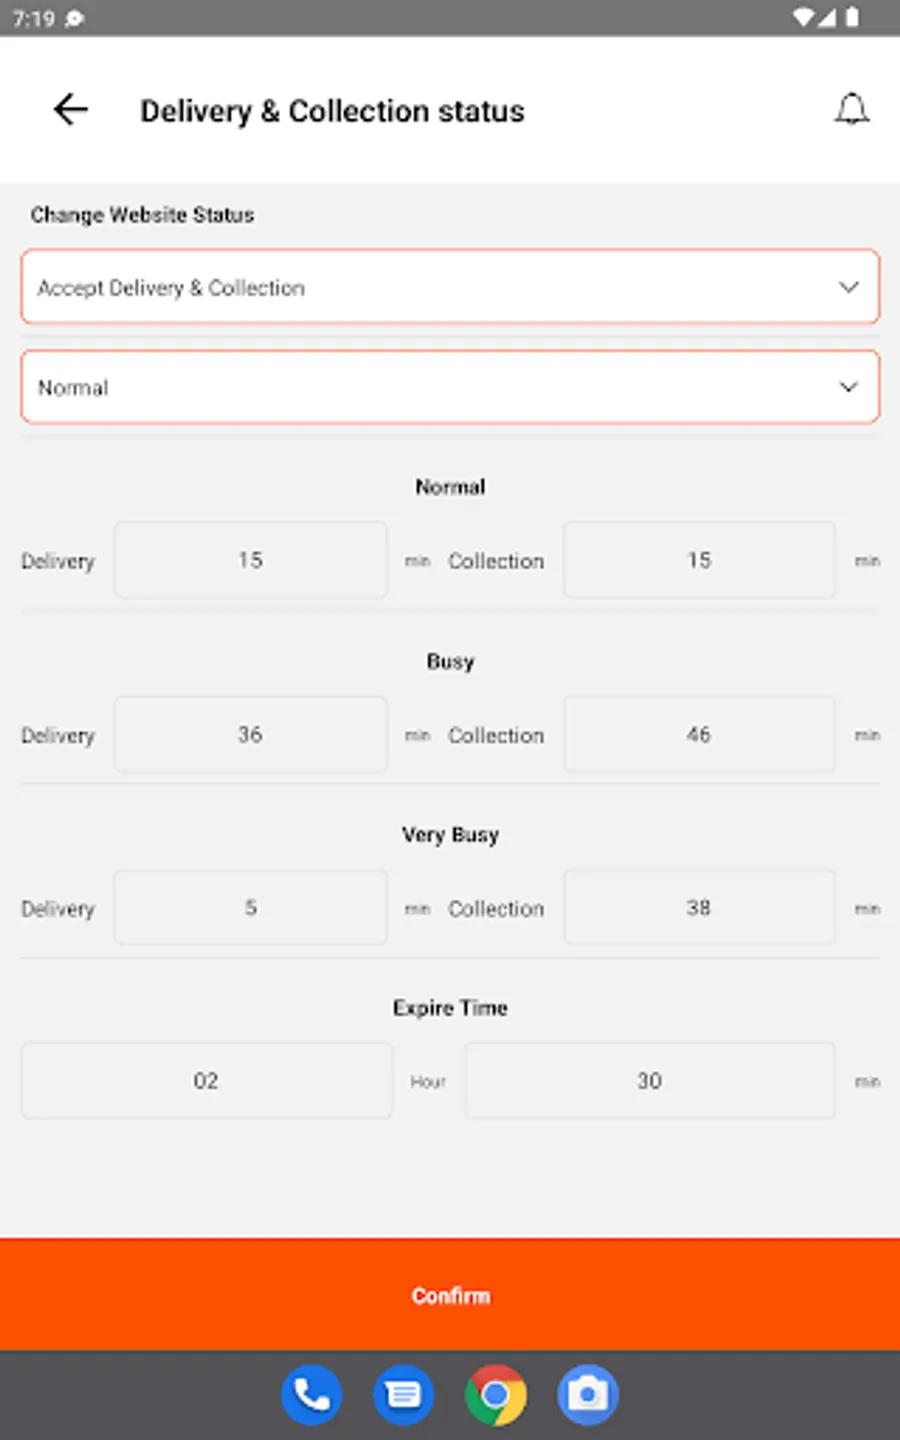Image resolution: width=900 pixels, height=1440 pixels.
Task: Tap Very Busy delivery minutes field
Action: pyautogui.click(x=250, y=908)
